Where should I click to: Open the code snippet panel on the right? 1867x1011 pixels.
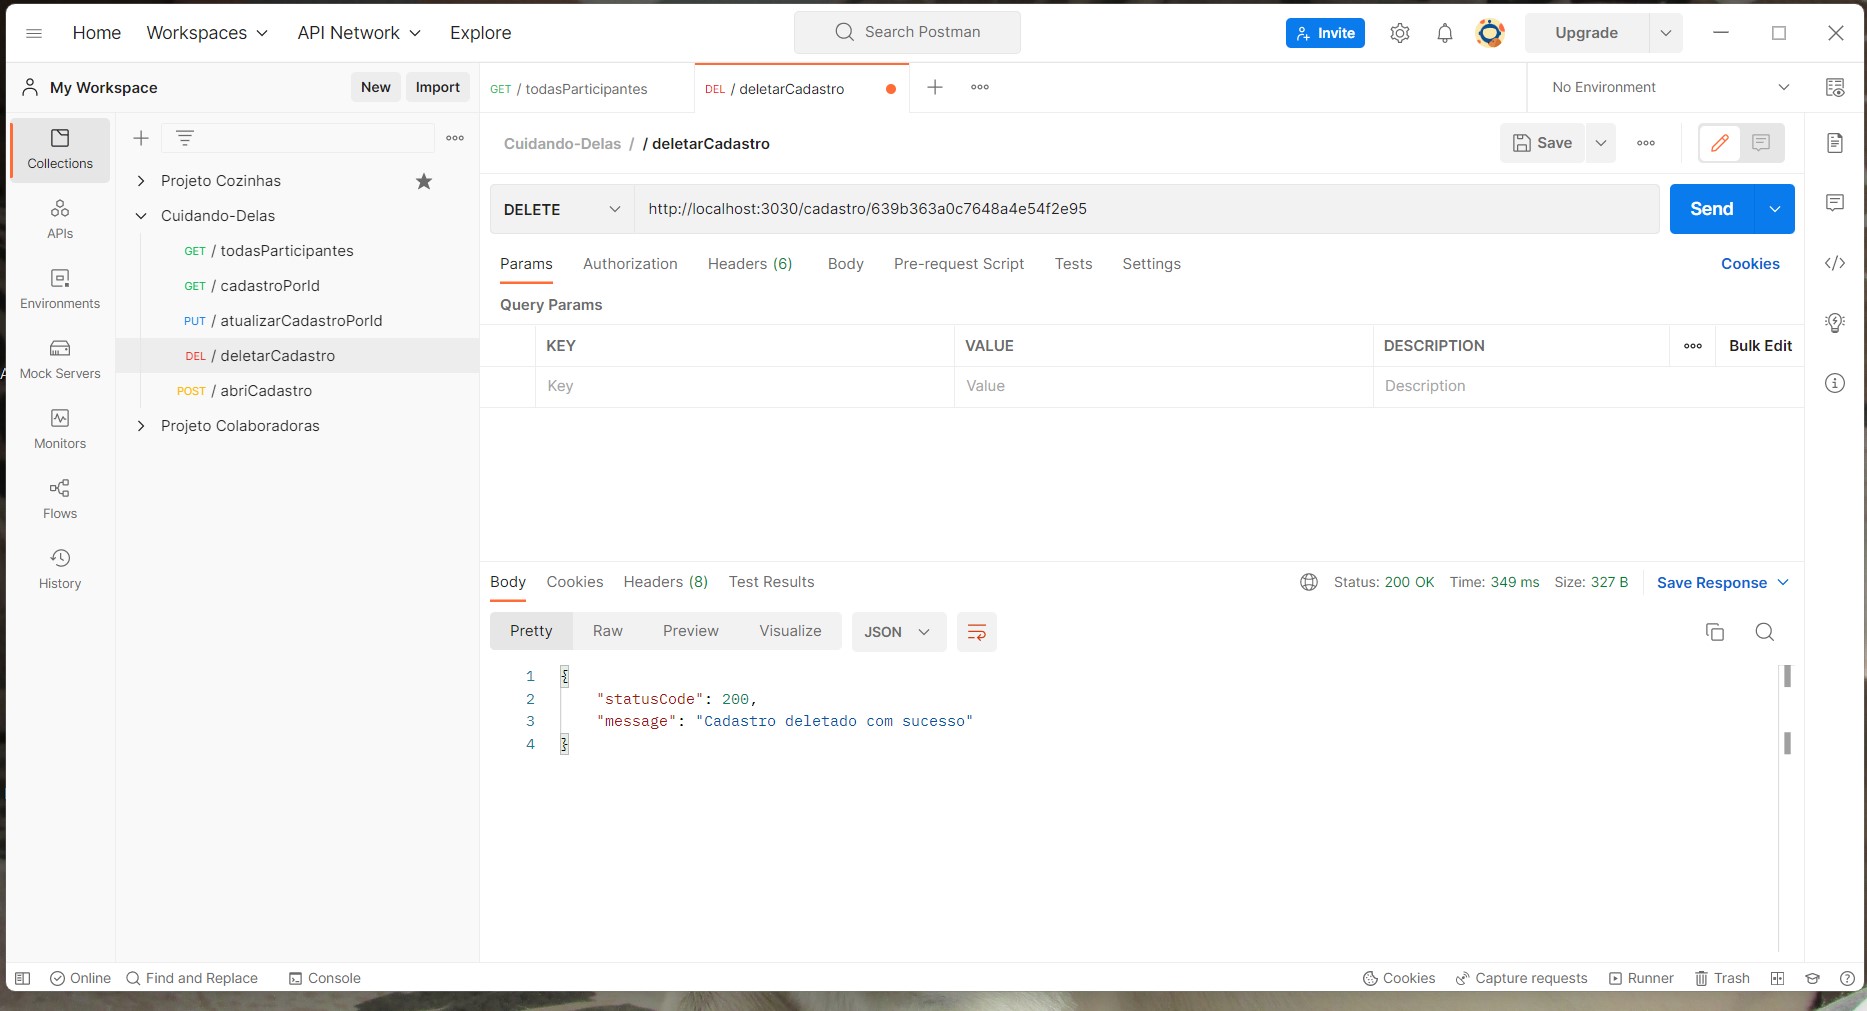[x=1836, y=263]
